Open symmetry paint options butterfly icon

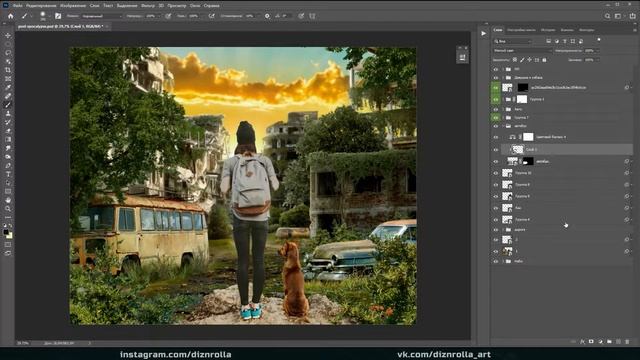coord(312,16)
